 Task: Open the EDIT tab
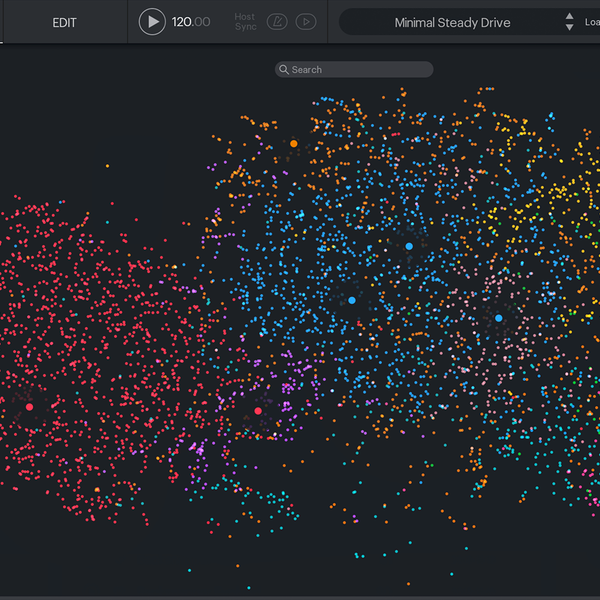64,22
